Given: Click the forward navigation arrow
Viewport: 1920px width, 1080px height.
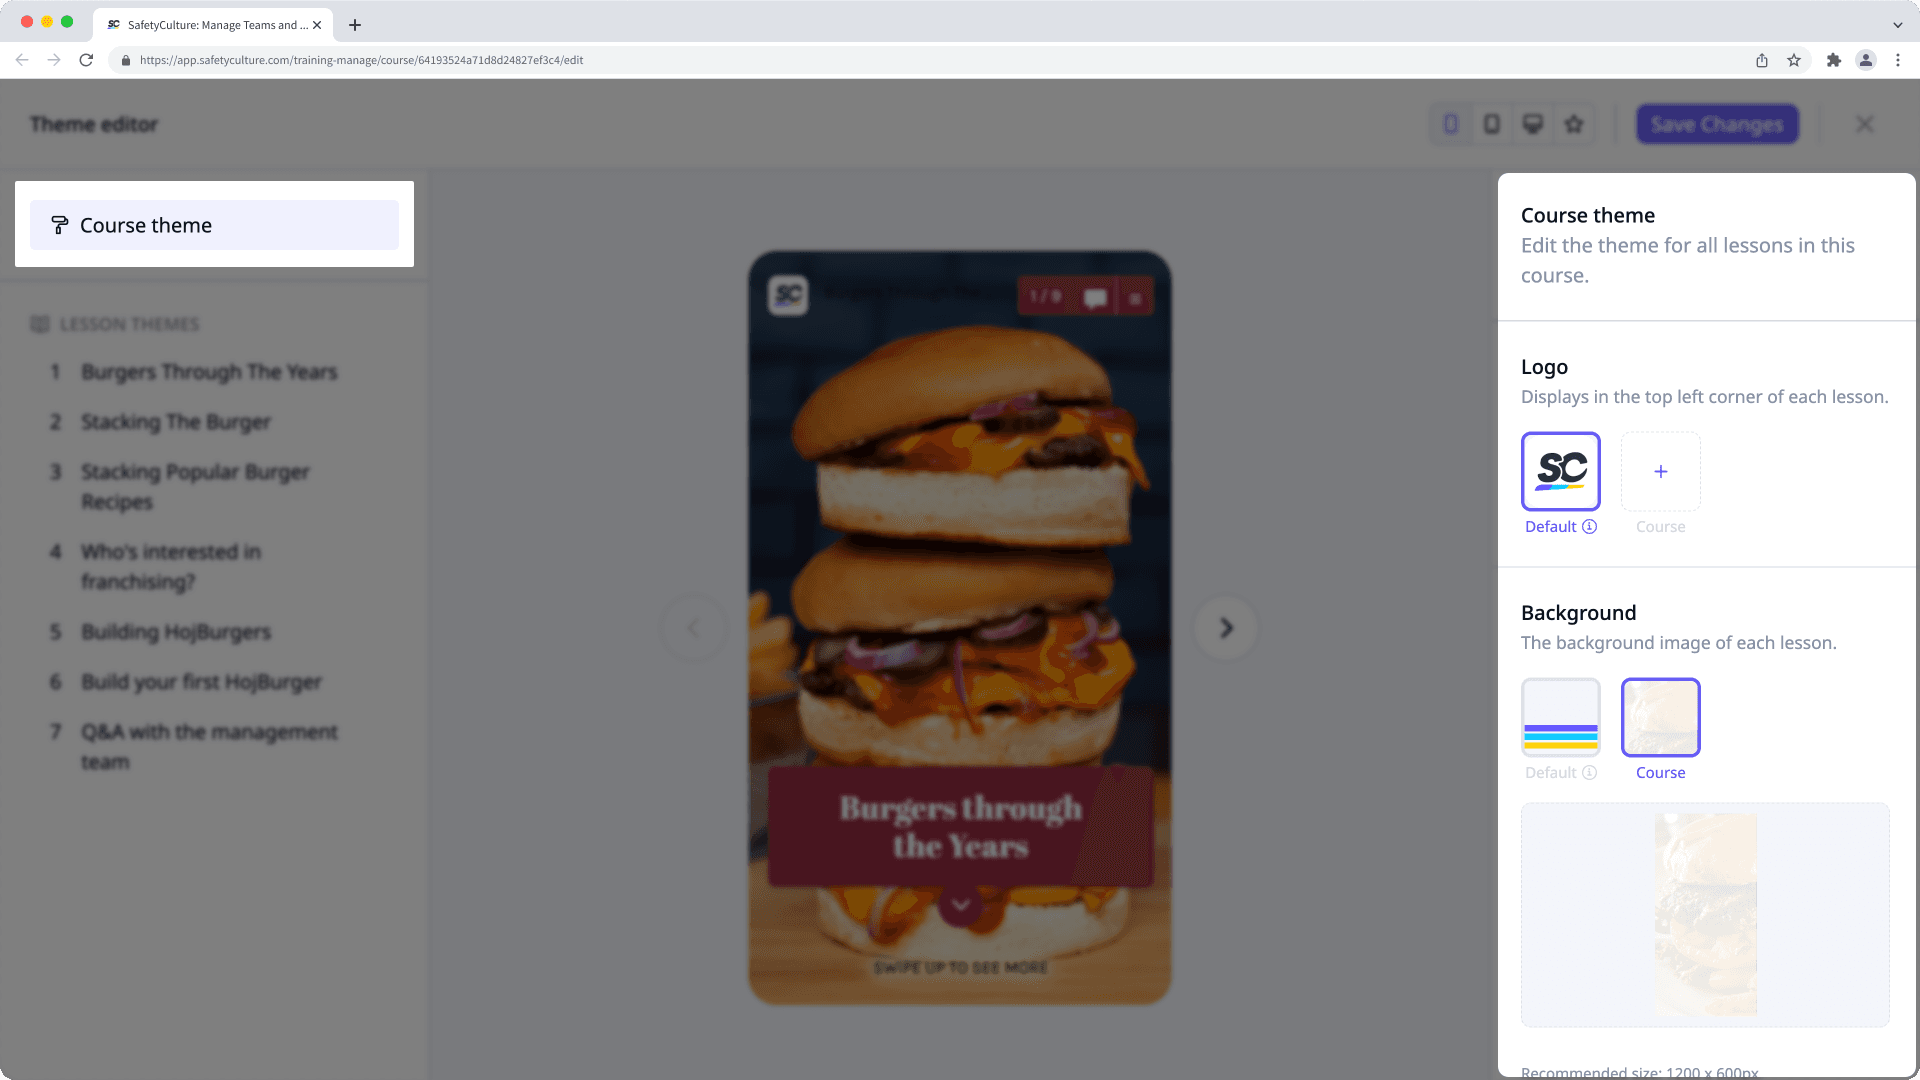Looking at the screenshot, I should tap(1222, 628).
